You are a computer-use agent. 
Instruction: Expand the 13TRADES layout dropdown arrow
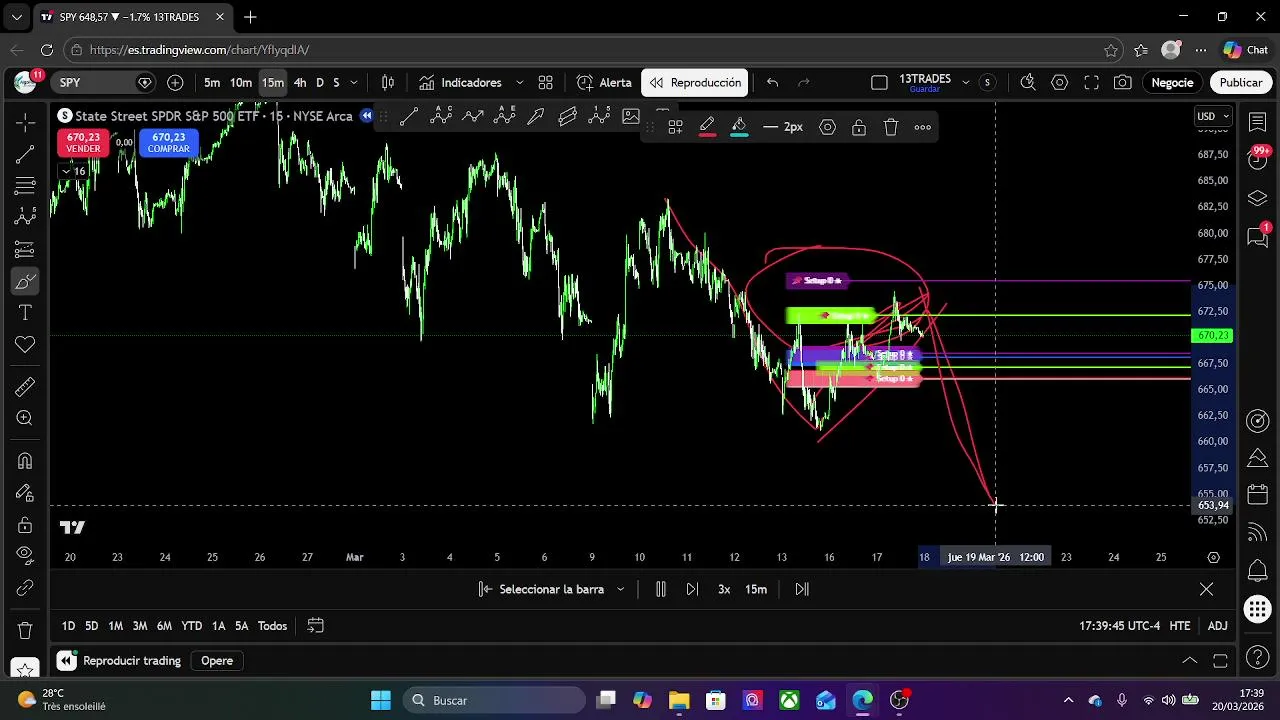965,83
